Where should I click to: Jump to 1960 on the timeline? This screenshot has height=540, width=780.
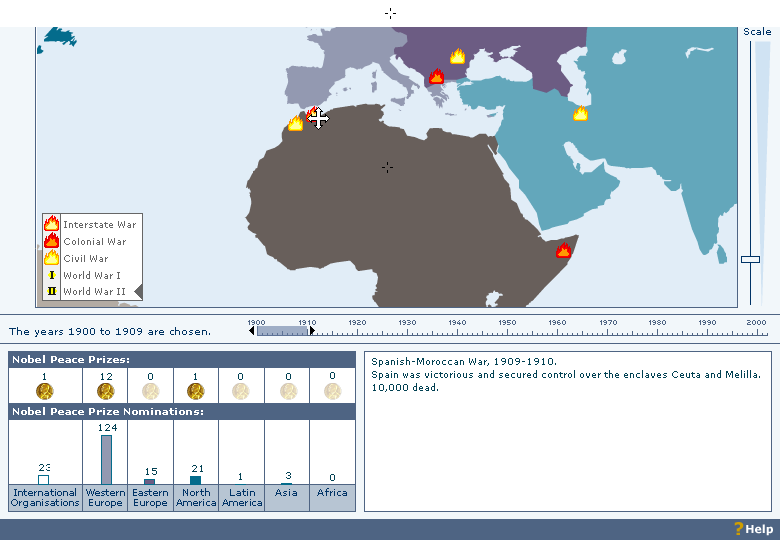(557, 323)
